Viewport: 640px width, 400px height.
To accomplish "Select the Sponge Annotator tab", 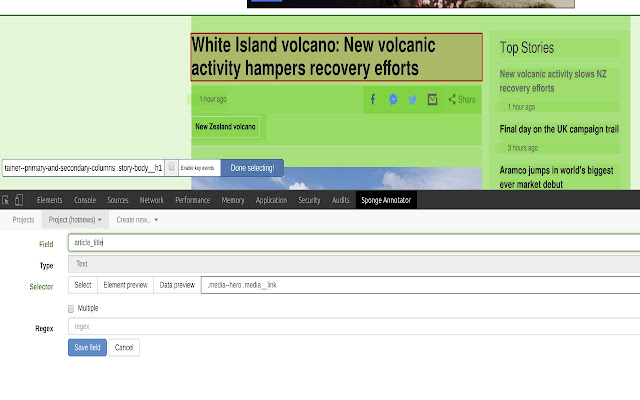I will [x=386, y=200].
